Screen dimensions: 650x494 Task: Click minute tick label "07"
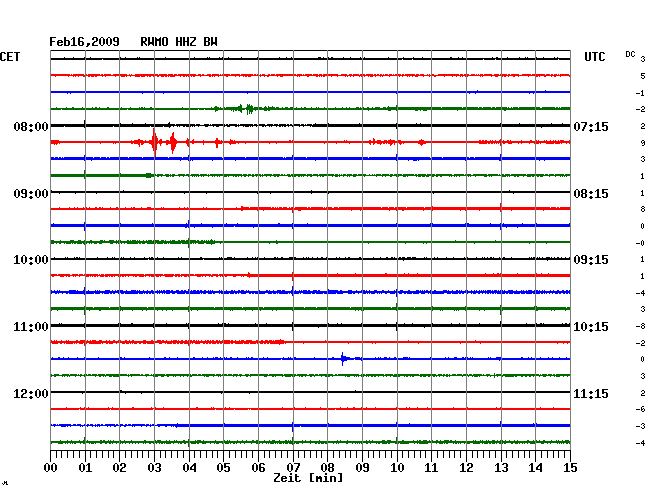click(293, 468)
